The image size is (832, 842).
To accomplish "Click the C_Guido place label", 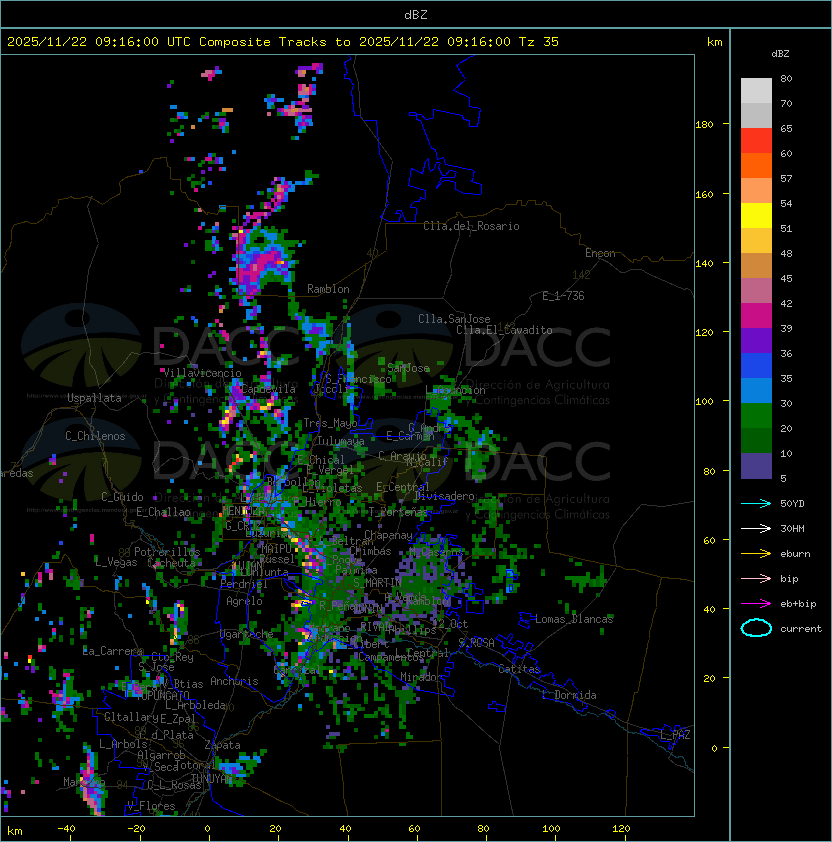I will pyautogui.click(x=122, y=497).
